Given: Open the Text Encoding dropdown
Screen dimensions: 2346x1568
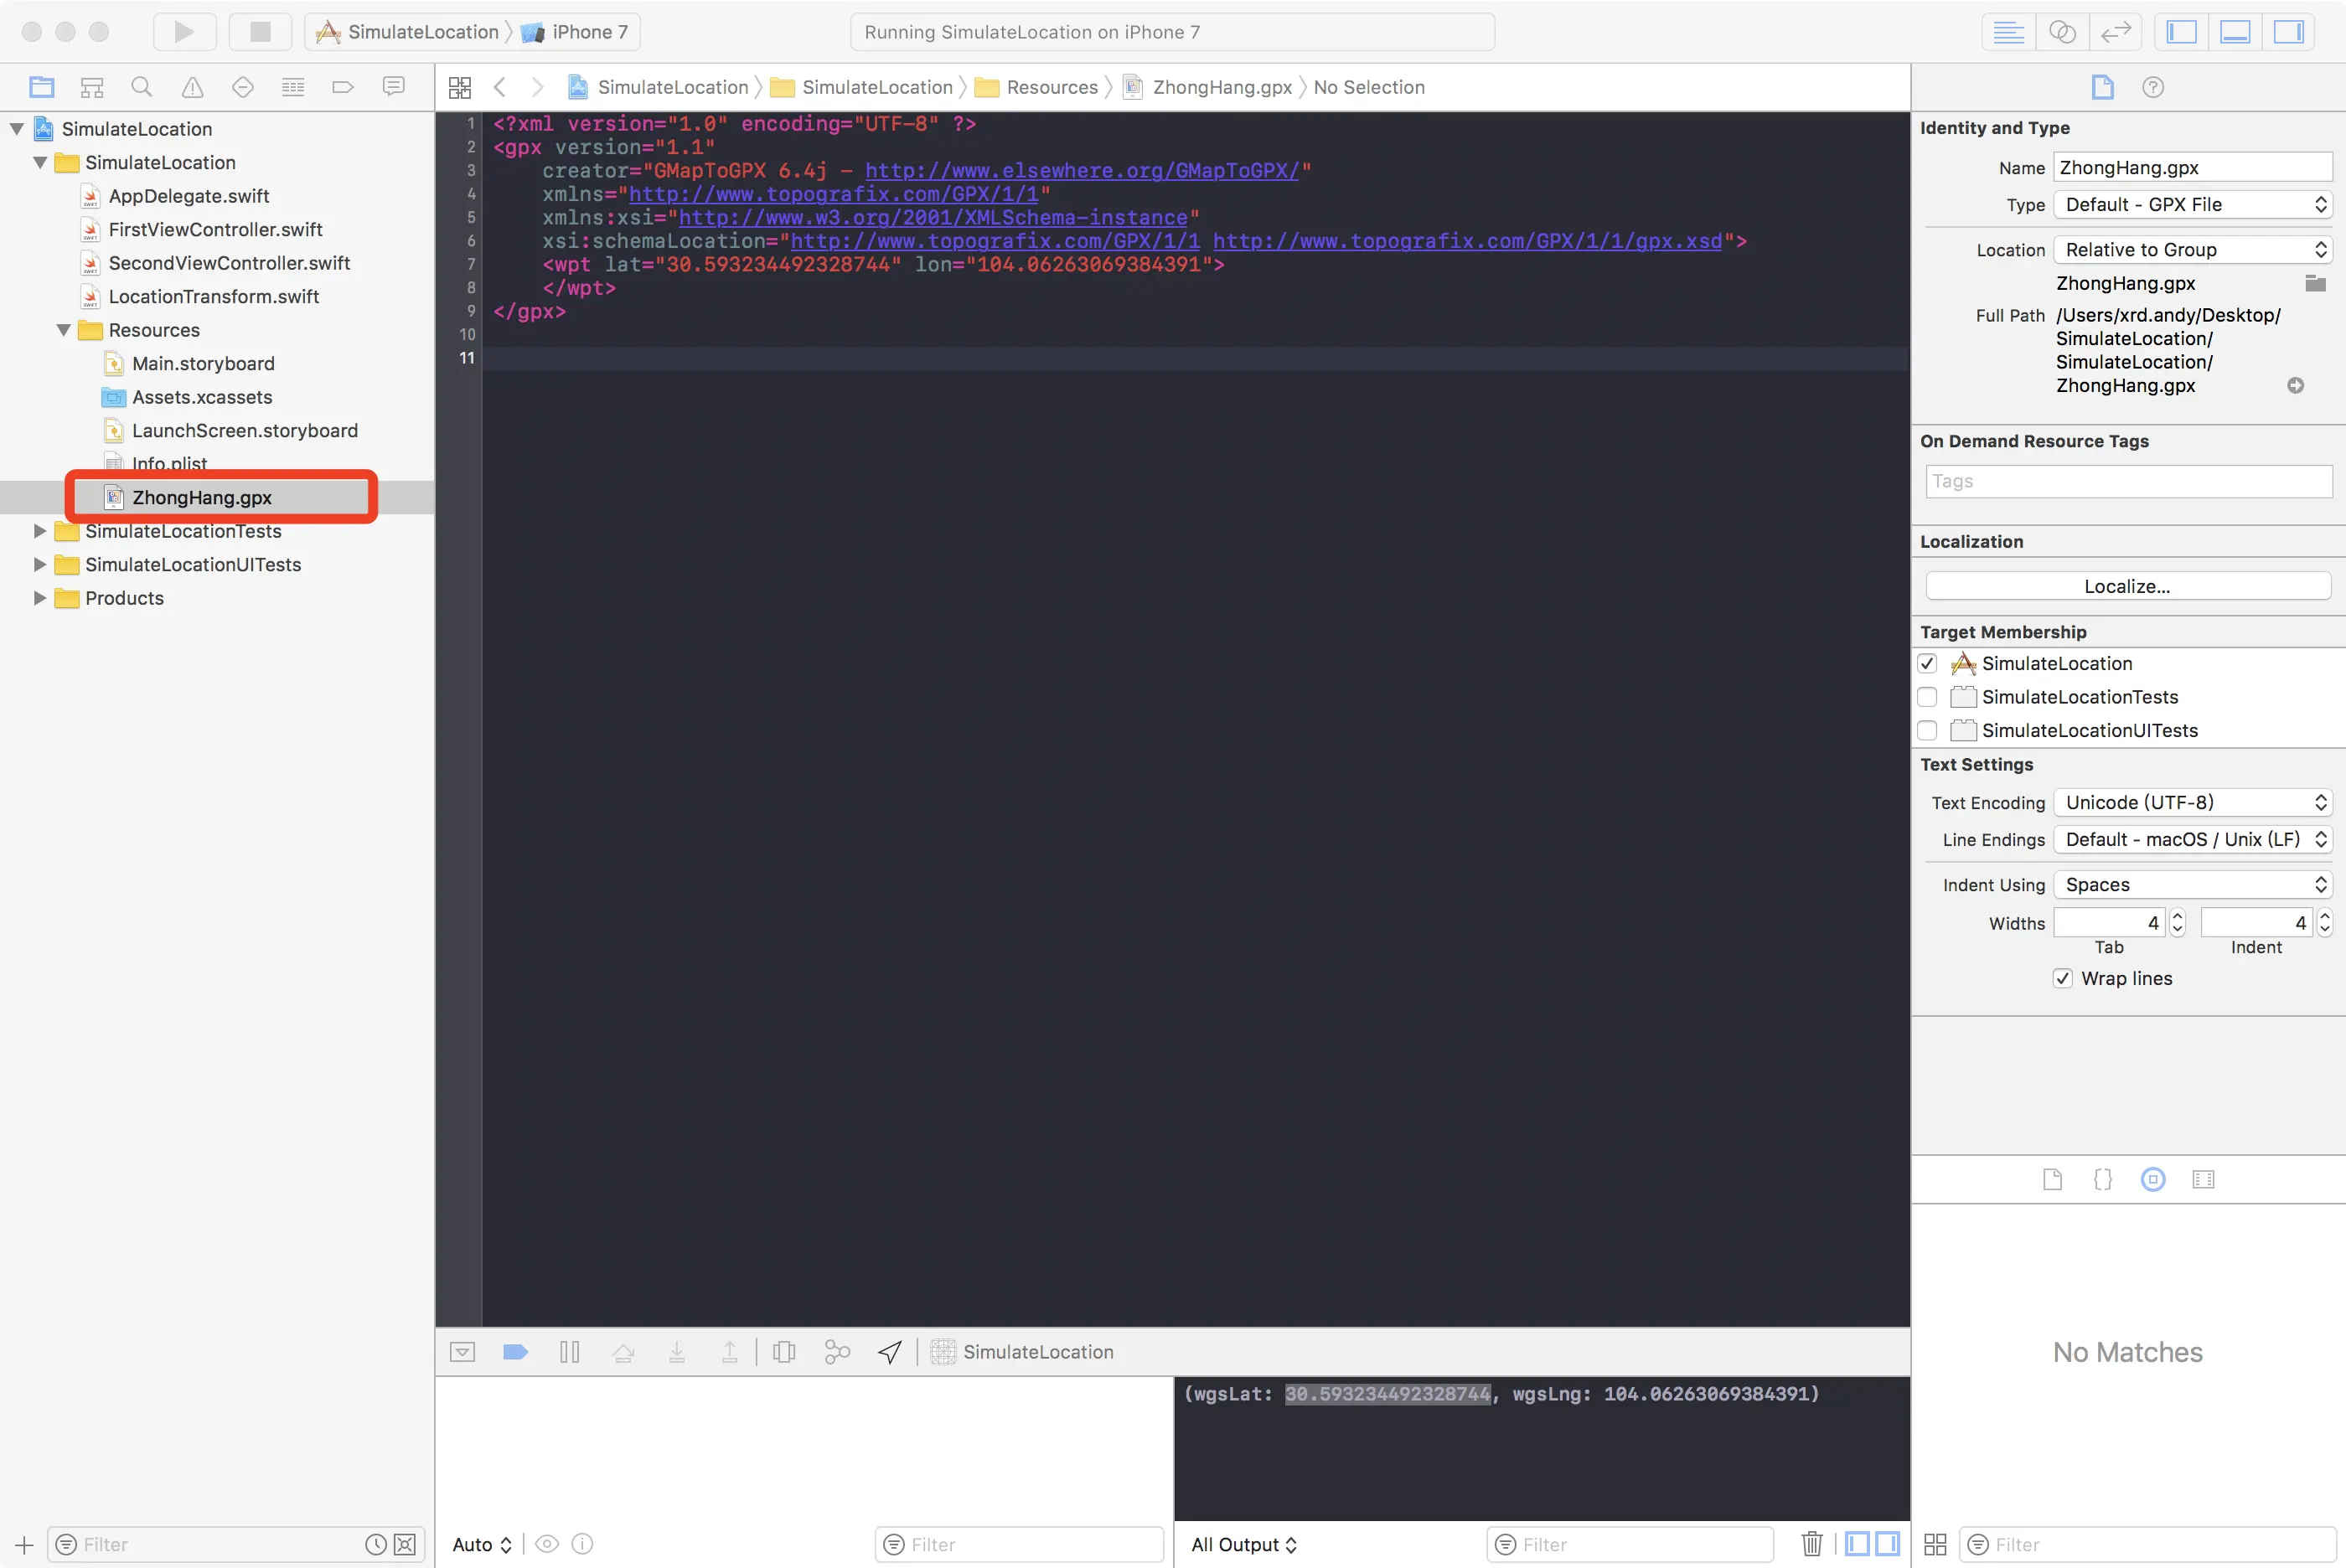Looking at the screenshot, I should tap(2192, 802).
